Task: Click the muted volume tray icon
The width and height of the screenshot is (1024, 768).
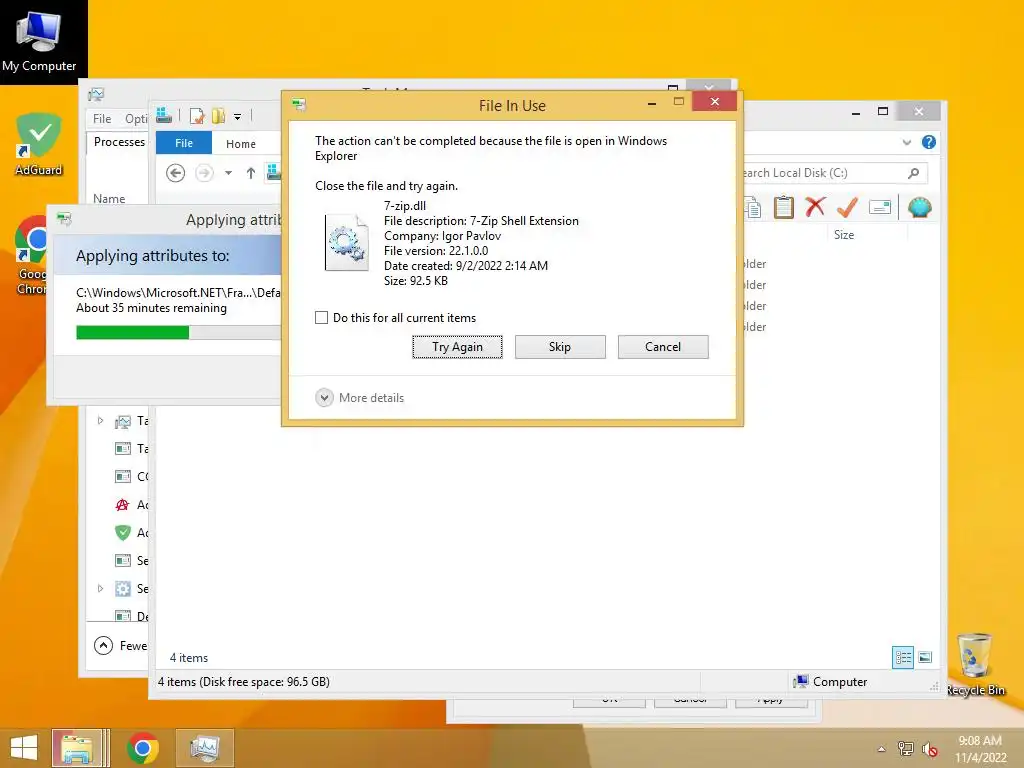Action: tap(930, 749)
